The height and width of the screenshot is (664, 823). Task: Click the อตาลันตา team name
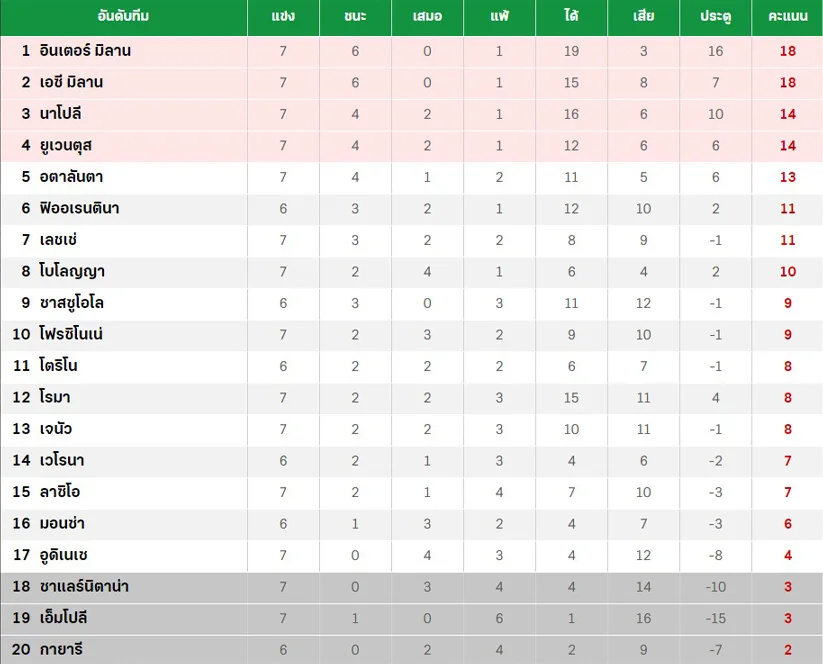[71, 177]
